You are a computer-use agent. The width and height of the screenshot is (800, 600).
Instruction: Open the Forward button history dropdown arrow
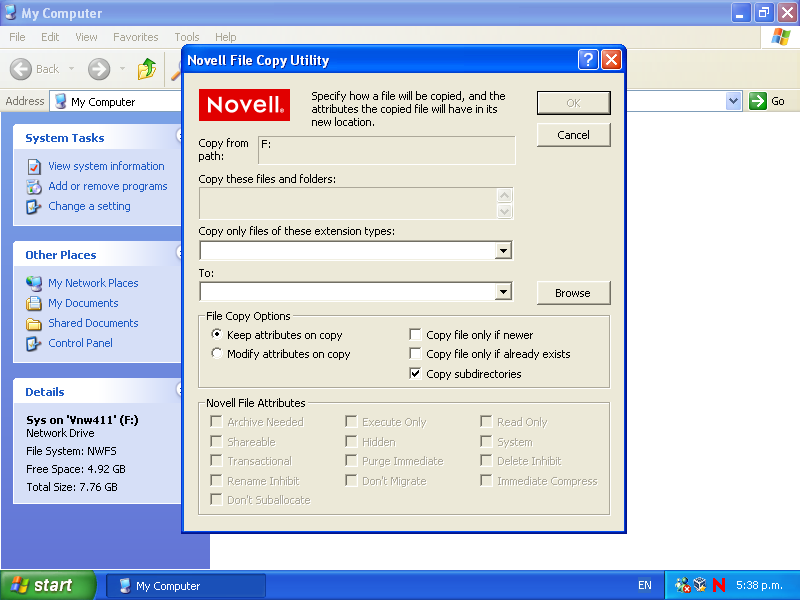122,68
